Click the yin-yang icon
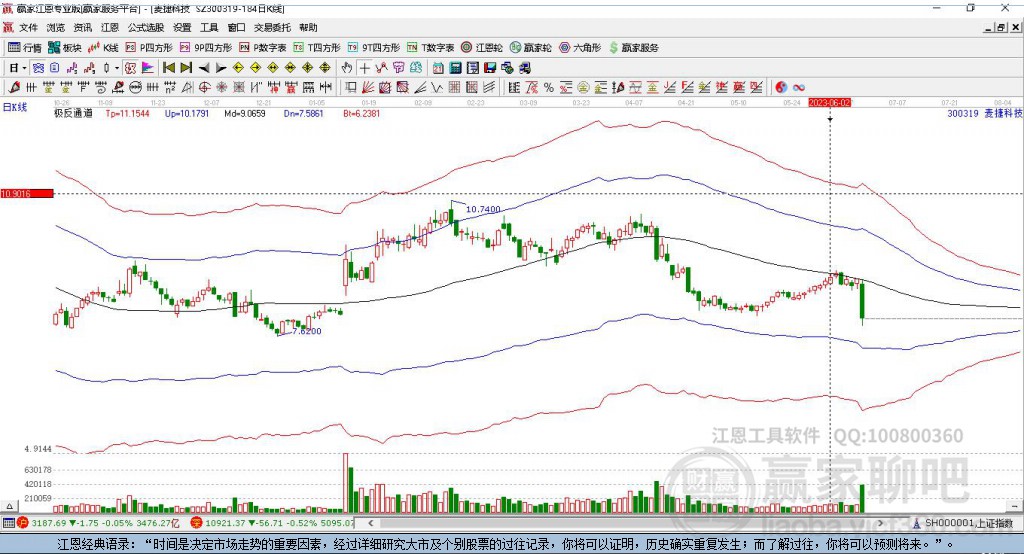This screenshot has width=1024, height=554. (x=781, y=88)
